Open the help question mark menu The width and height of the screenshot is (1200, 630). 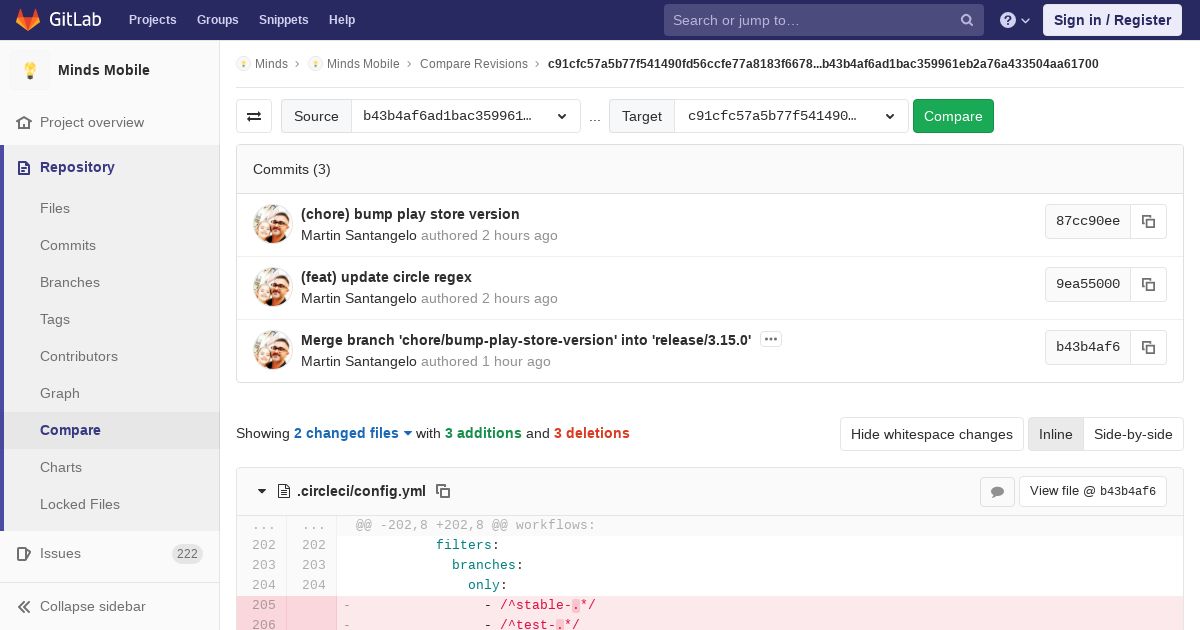tap(1014, 20)
